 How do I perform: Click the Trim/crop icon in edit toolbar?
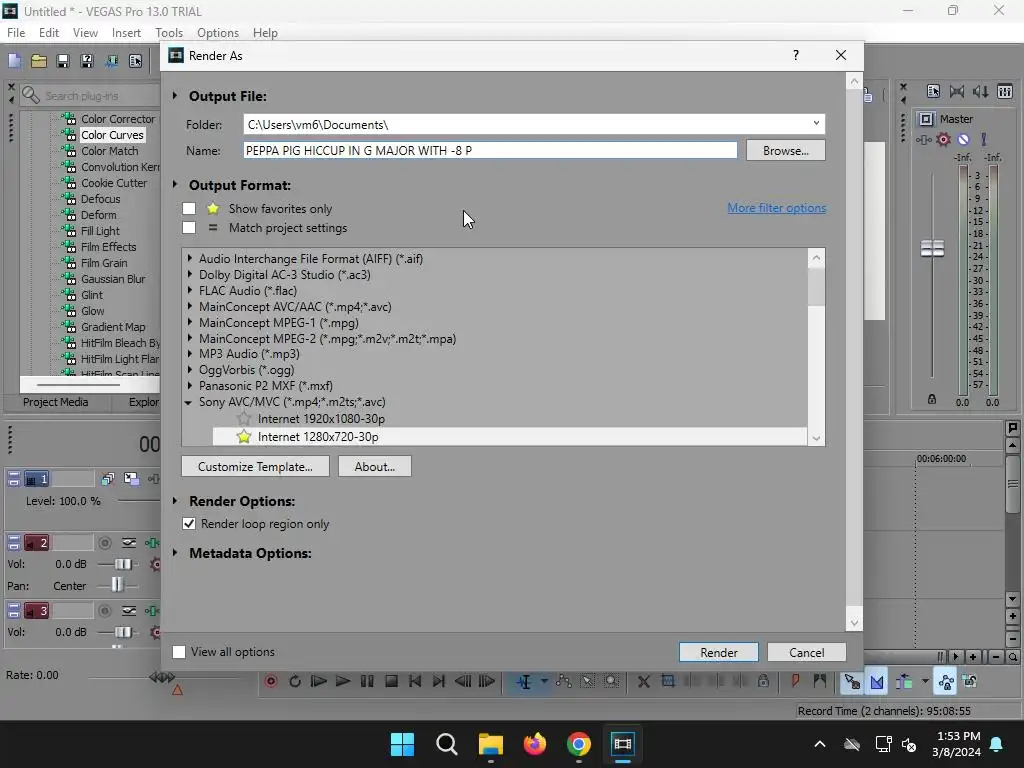(667, 680)
